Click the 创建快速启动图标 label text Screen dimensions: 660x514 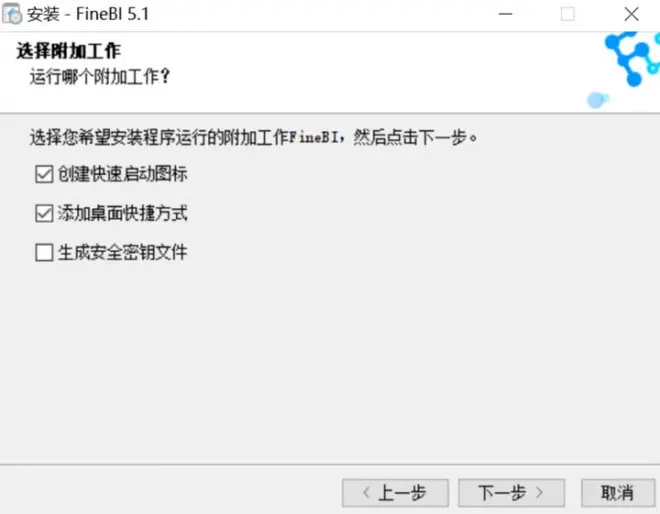(x=122, y=174)
